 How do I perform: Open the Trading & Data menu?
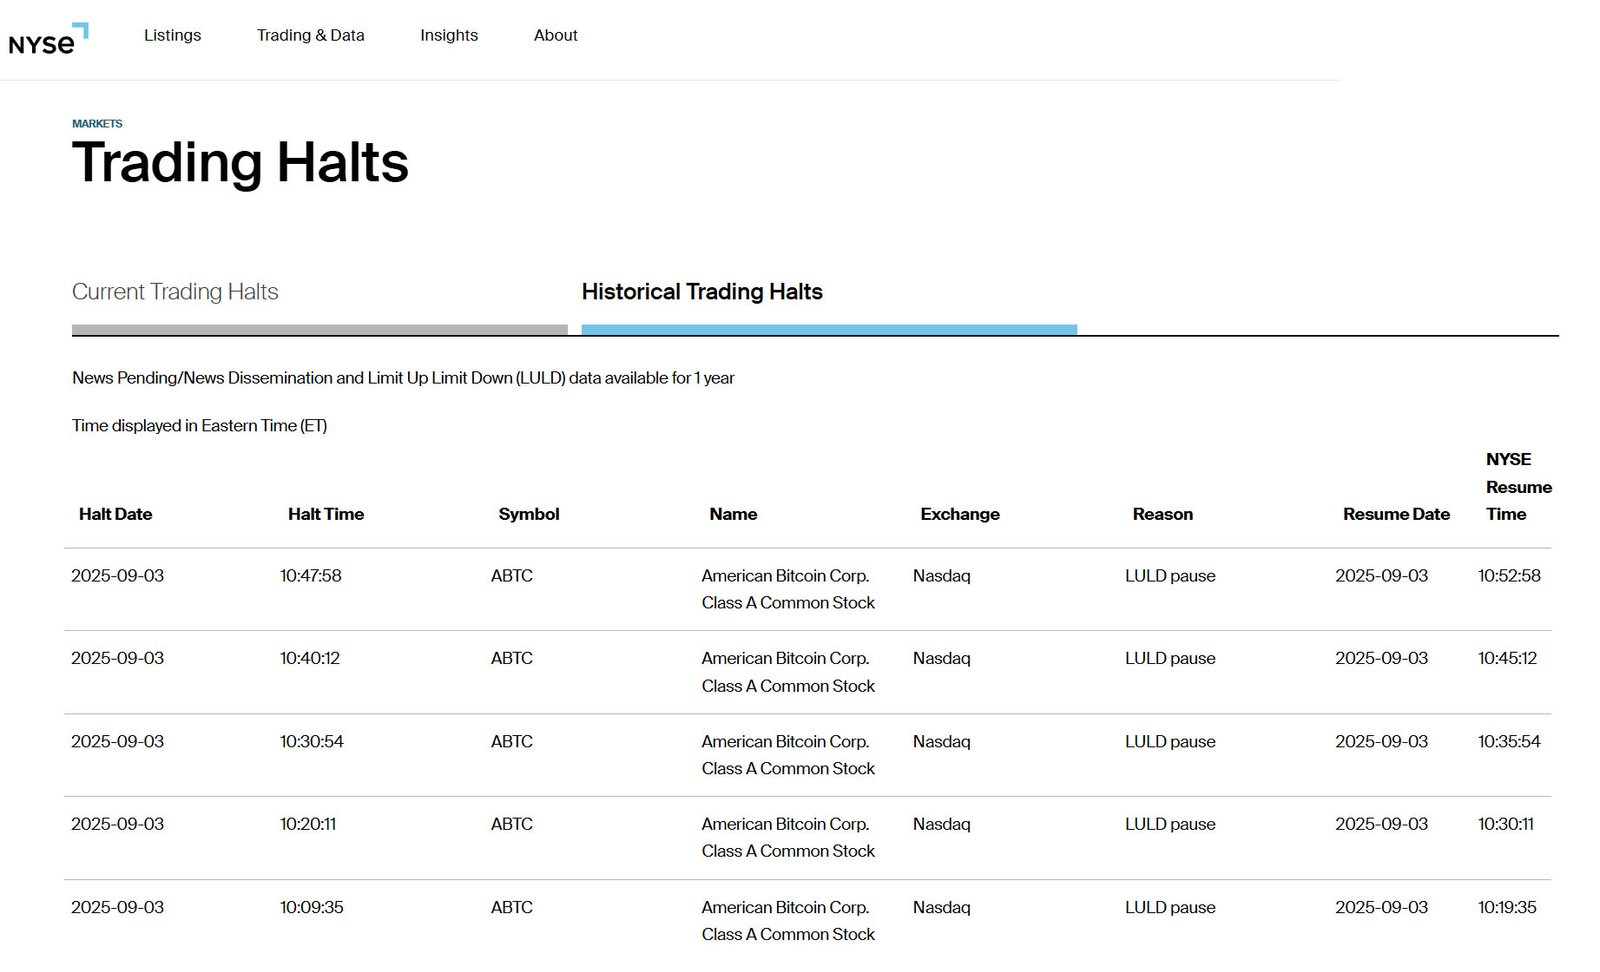coord(310,35)
